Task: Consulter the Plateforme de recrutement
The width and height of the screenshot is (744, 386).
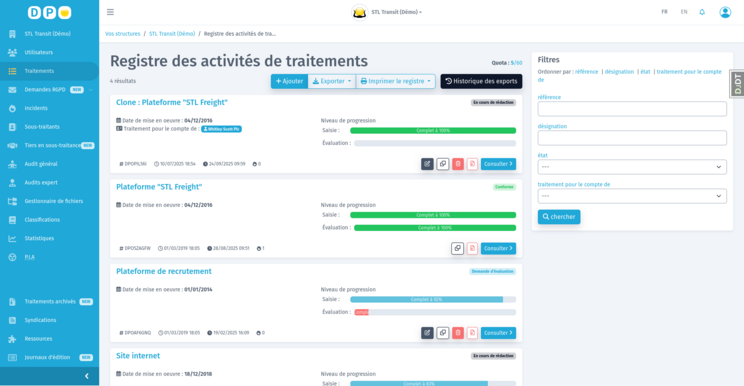Action: (498, 333)
